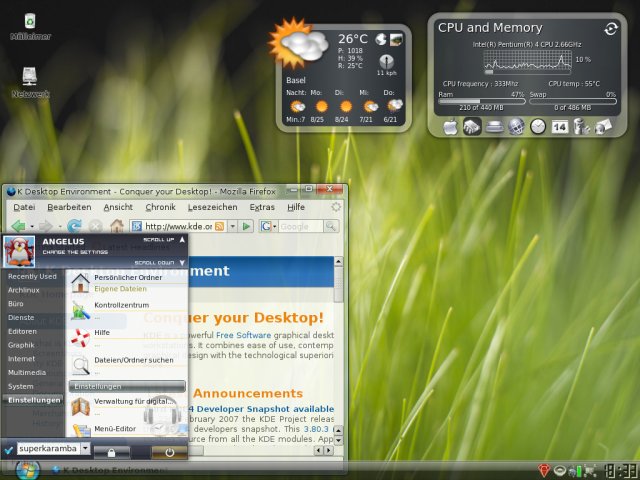Image resolution: width=640 pixels, height=480 pixels.
Task: Select the mail envelope icon in widget dock
Action: click(x=603, y=127)
